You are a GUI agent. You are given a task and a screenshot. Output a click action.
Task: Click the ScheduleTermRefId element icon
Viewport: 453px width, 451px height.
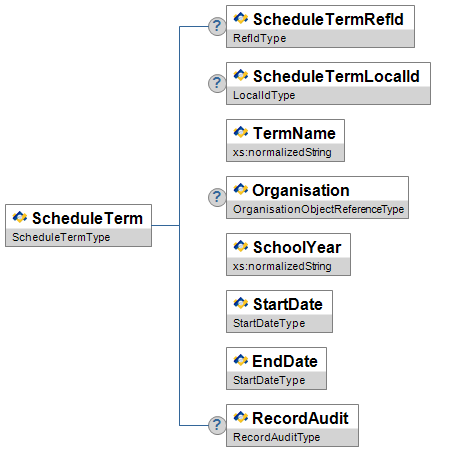(241, 18)
